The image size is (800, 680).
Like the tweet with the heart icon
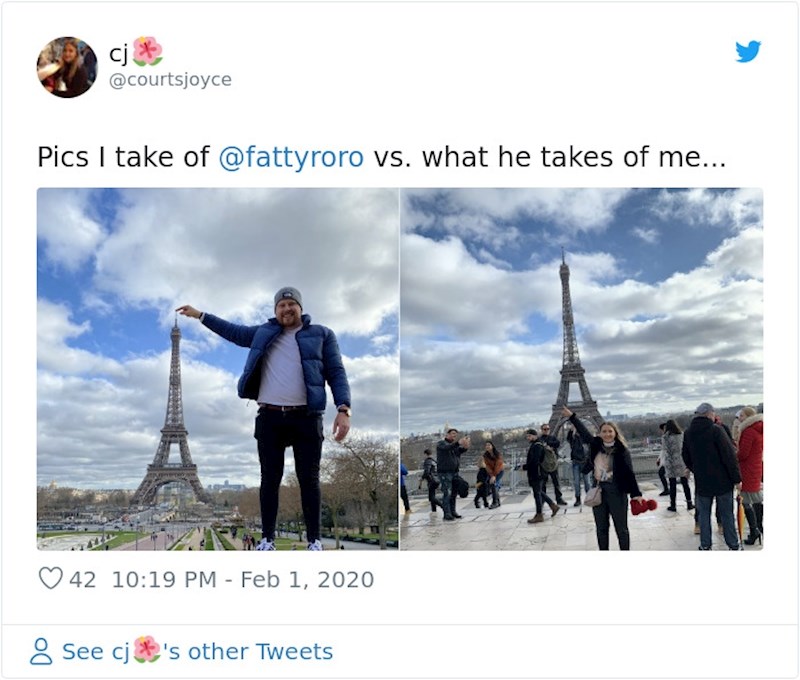(50, 579)
